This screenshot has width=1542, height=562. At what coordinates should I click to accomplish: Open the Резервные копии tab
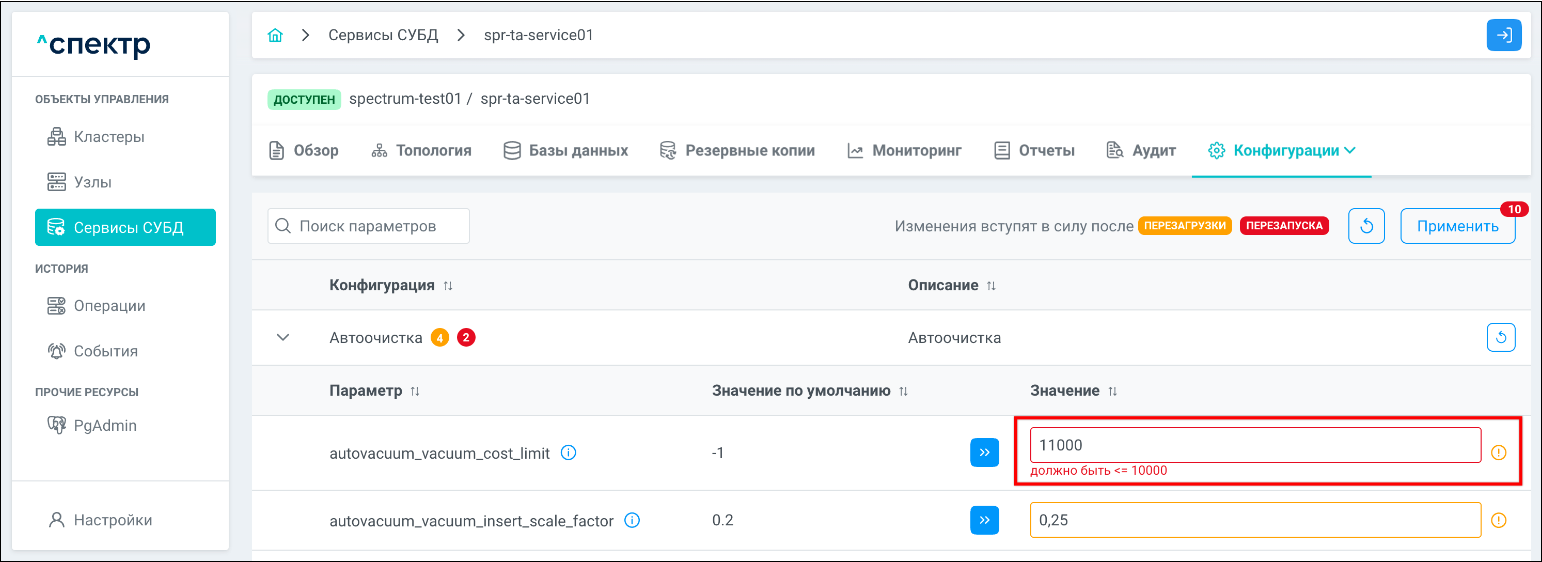pos(737,151)
